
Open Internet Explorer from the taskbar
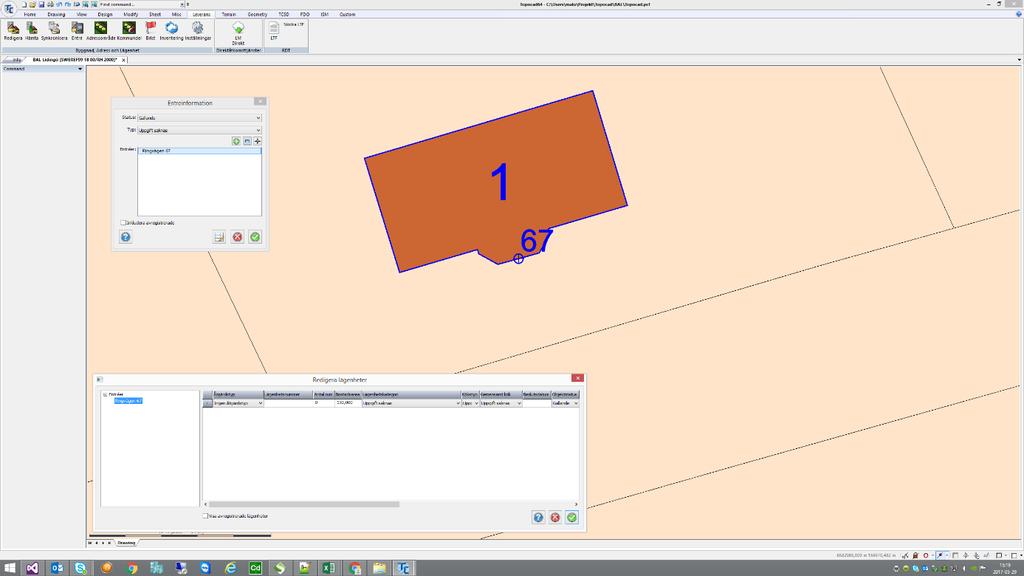231,568
